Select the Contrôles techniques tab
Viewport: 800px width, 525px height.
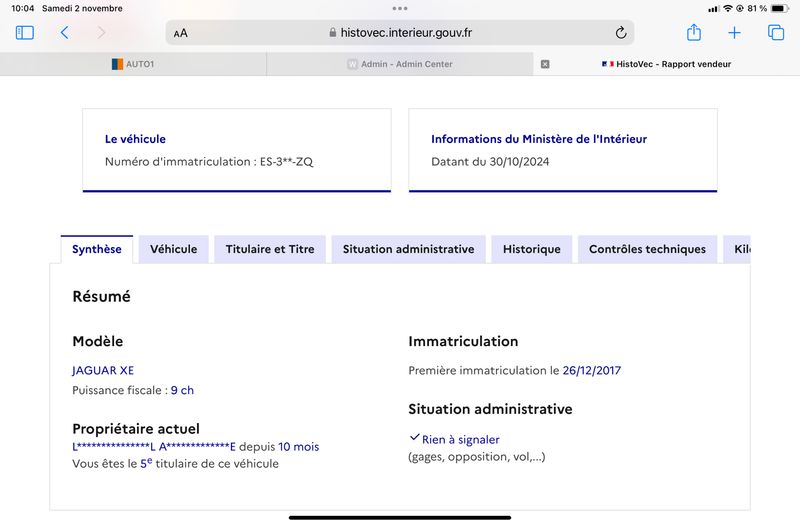pyautogui.click(x=647, y=249)
